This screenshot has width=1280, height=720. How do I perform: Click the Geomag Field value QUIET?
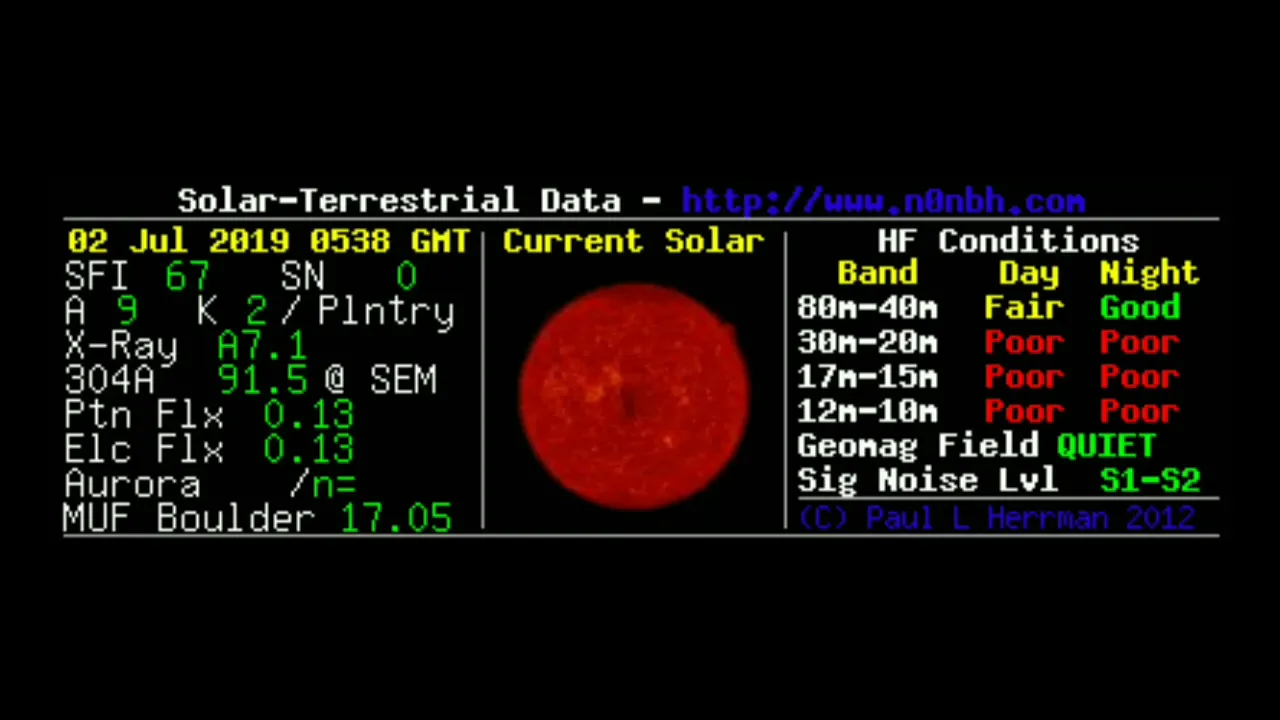[x=1106, y=446]
